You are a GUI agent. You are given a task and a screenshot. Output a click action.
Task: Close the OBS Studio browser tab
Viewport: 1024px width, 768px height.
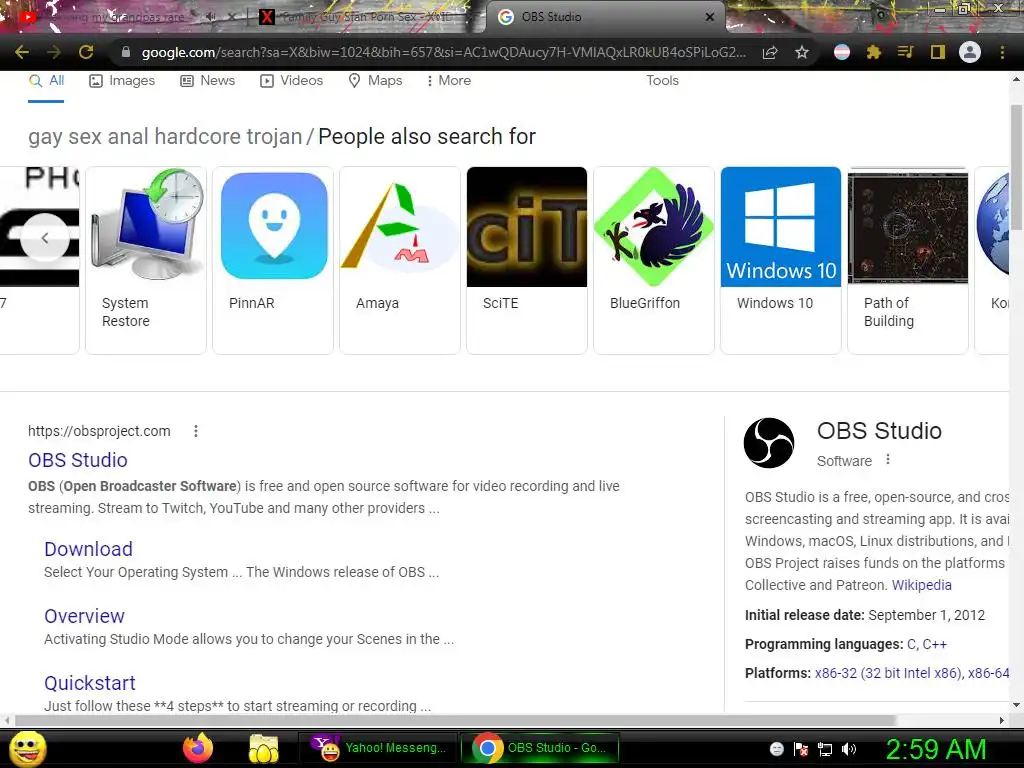710,17
